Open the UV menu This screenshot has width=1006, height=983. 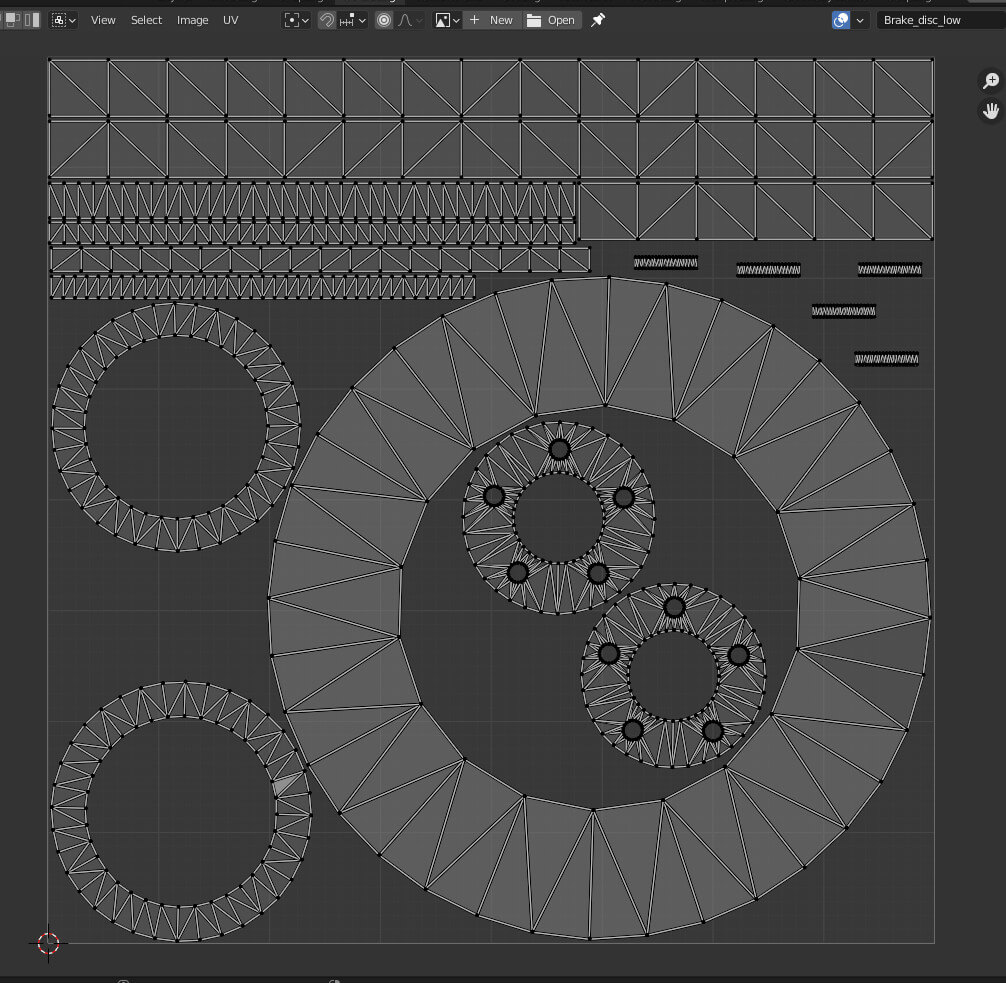(231, 20)
